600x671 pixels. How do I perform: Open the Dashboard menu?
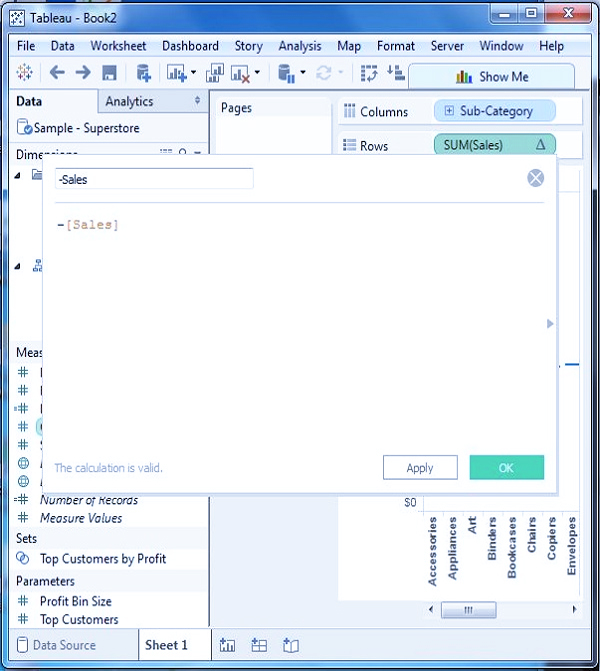(190, 46)
